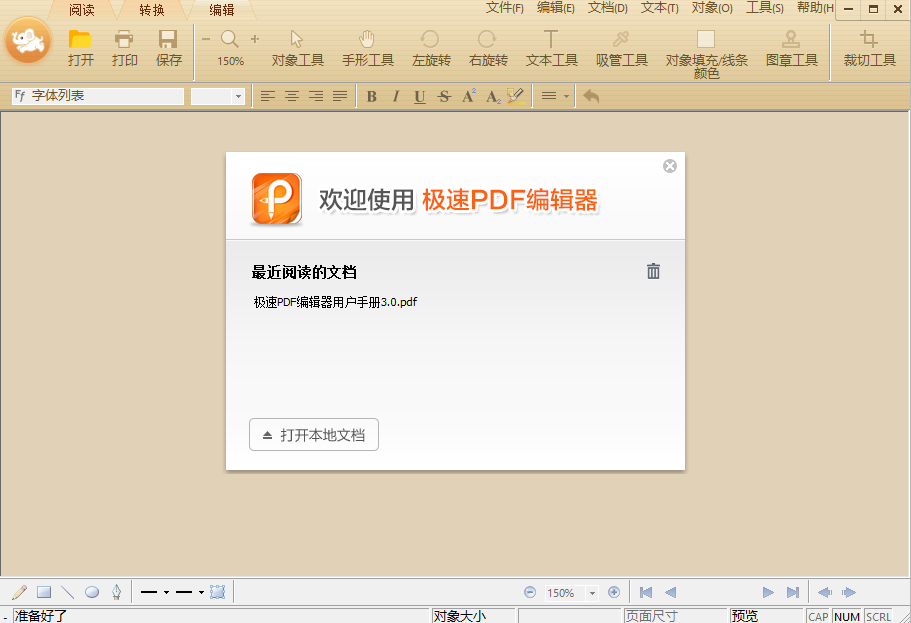Toggle italic text formatting
Screen dimensions: 911x623
pos(394,96)
